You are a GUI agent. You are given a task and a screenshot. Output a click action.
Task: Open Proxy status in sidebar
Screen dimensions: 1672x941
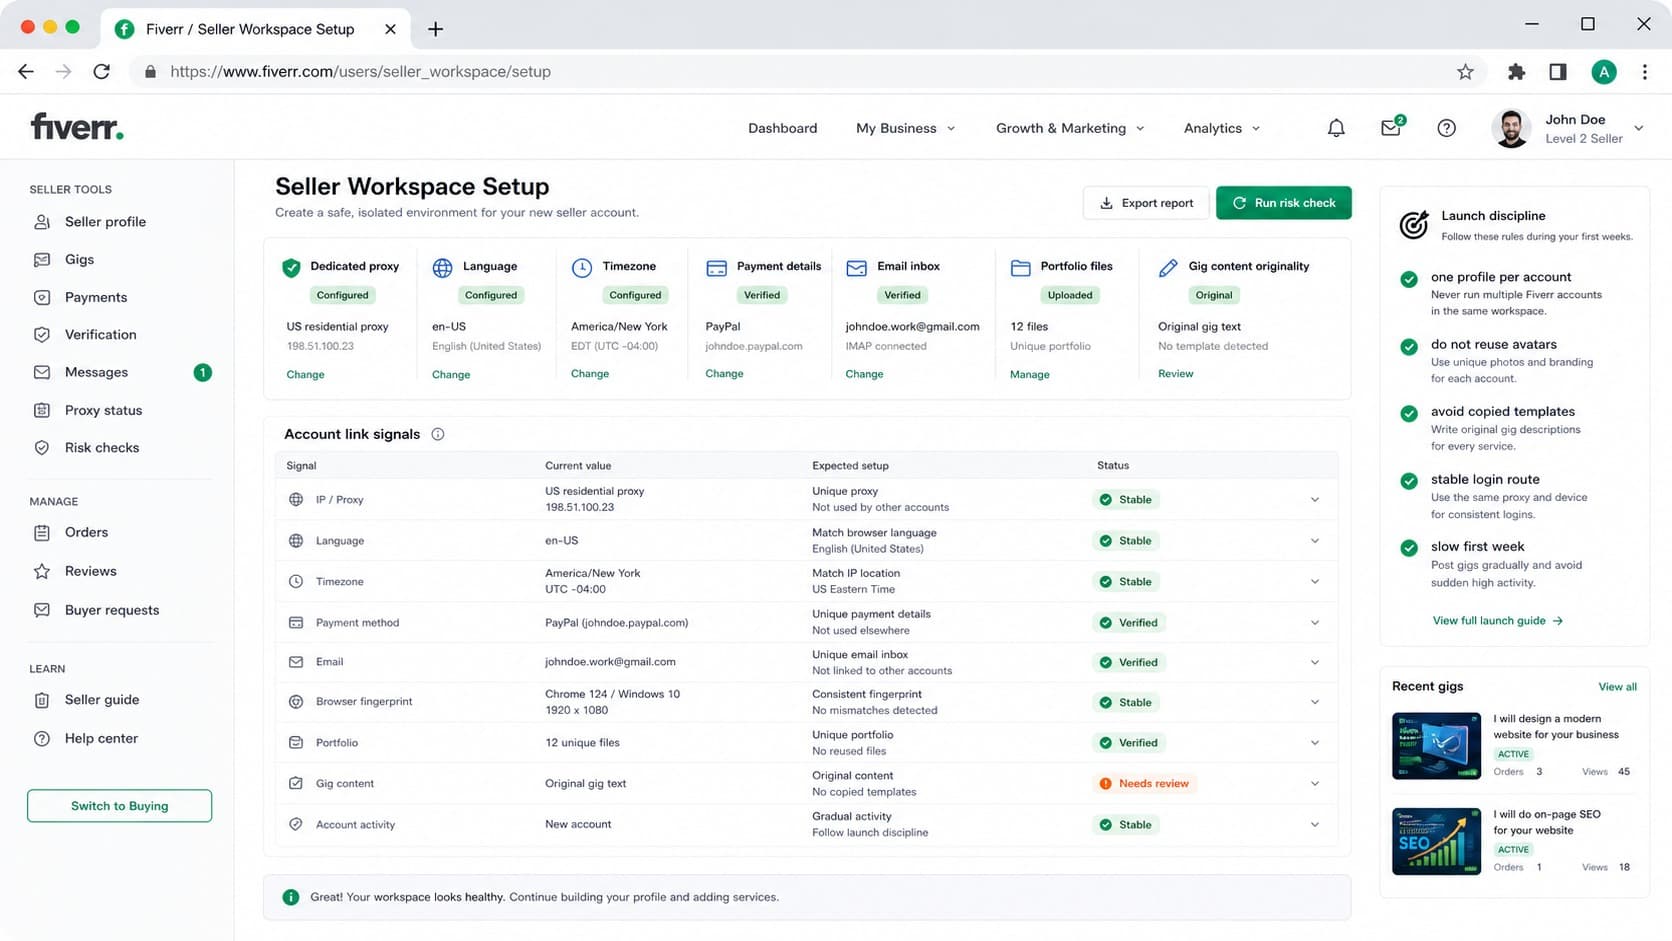(103, 410)
